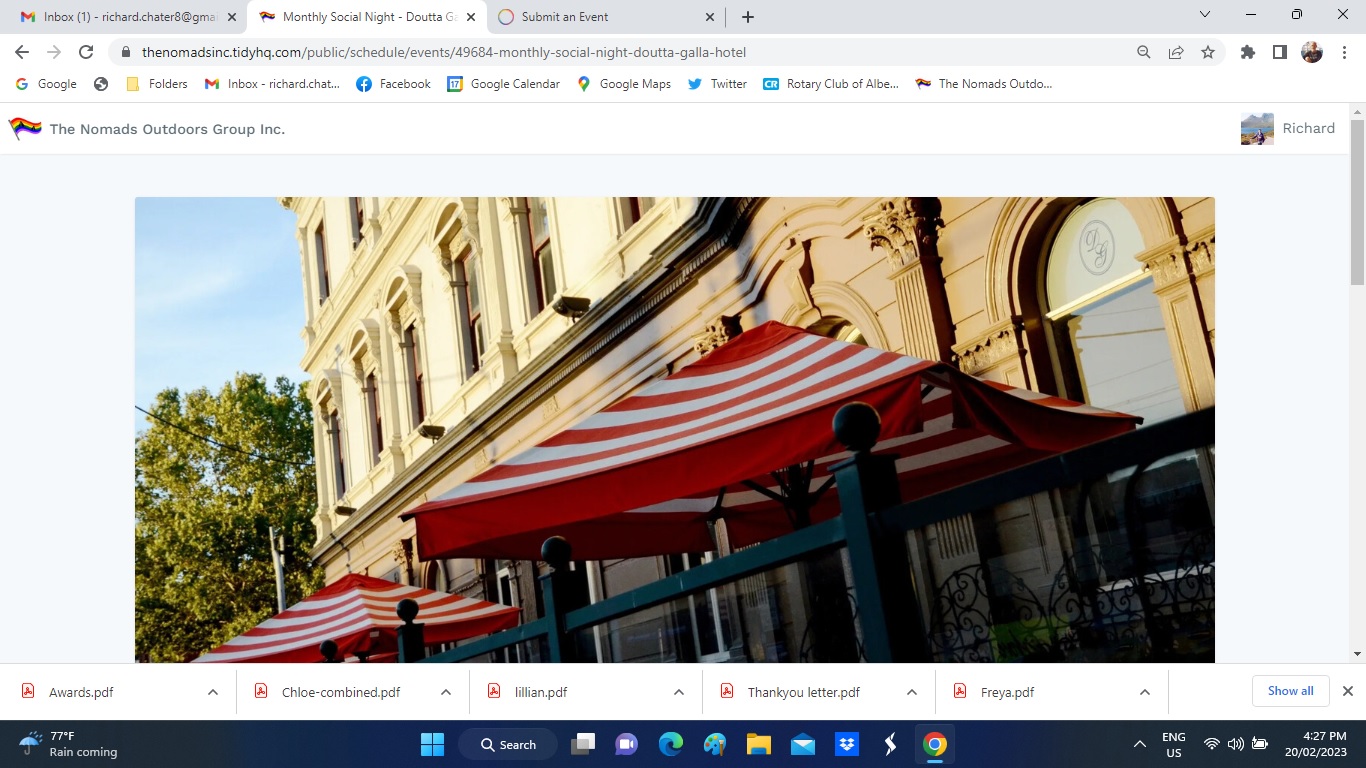Open a new browser tab
This screenshot has width=1366, height=768.
(748, 17)
